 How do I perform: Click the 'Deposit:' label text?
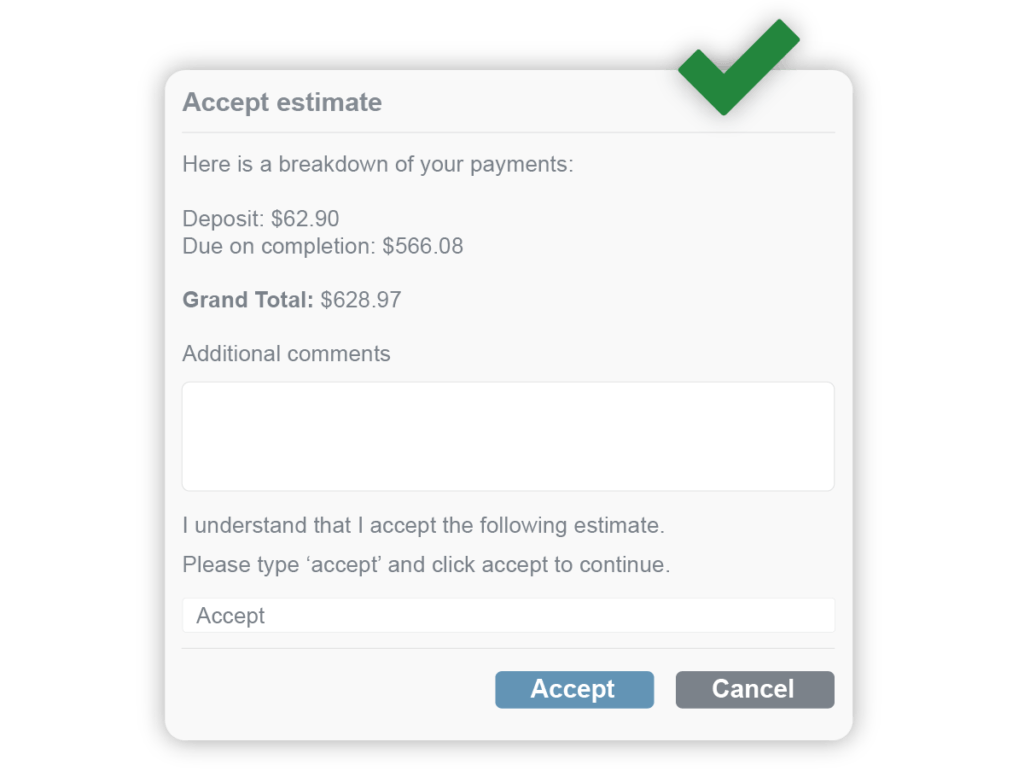[223, 219]
